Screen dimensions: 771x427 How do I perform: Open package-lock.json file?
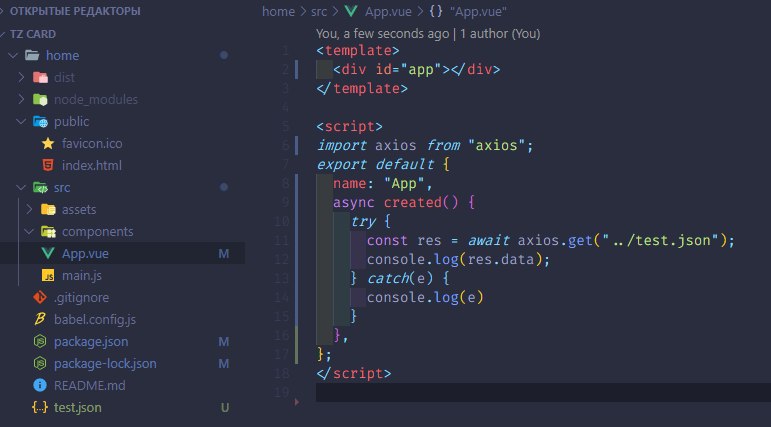[x=105, y=364]
